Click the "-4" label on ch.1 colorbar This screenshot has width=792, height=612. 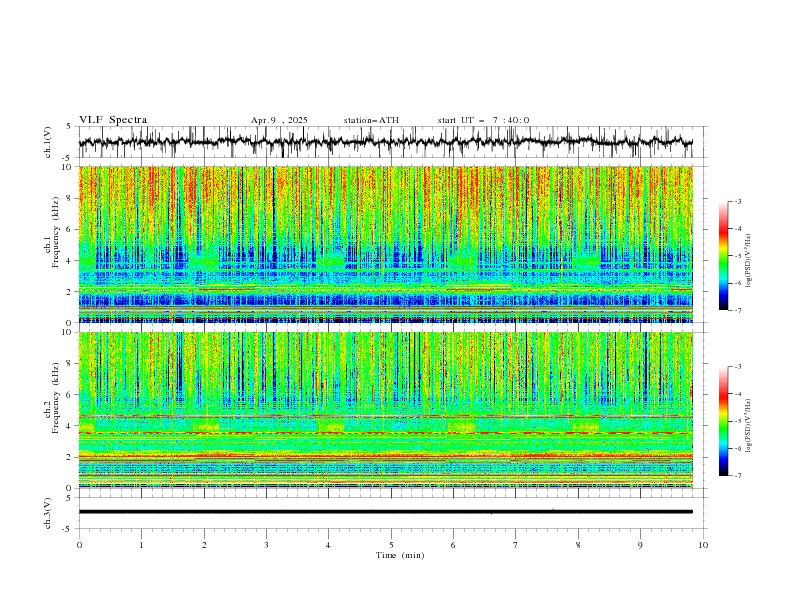737,229
